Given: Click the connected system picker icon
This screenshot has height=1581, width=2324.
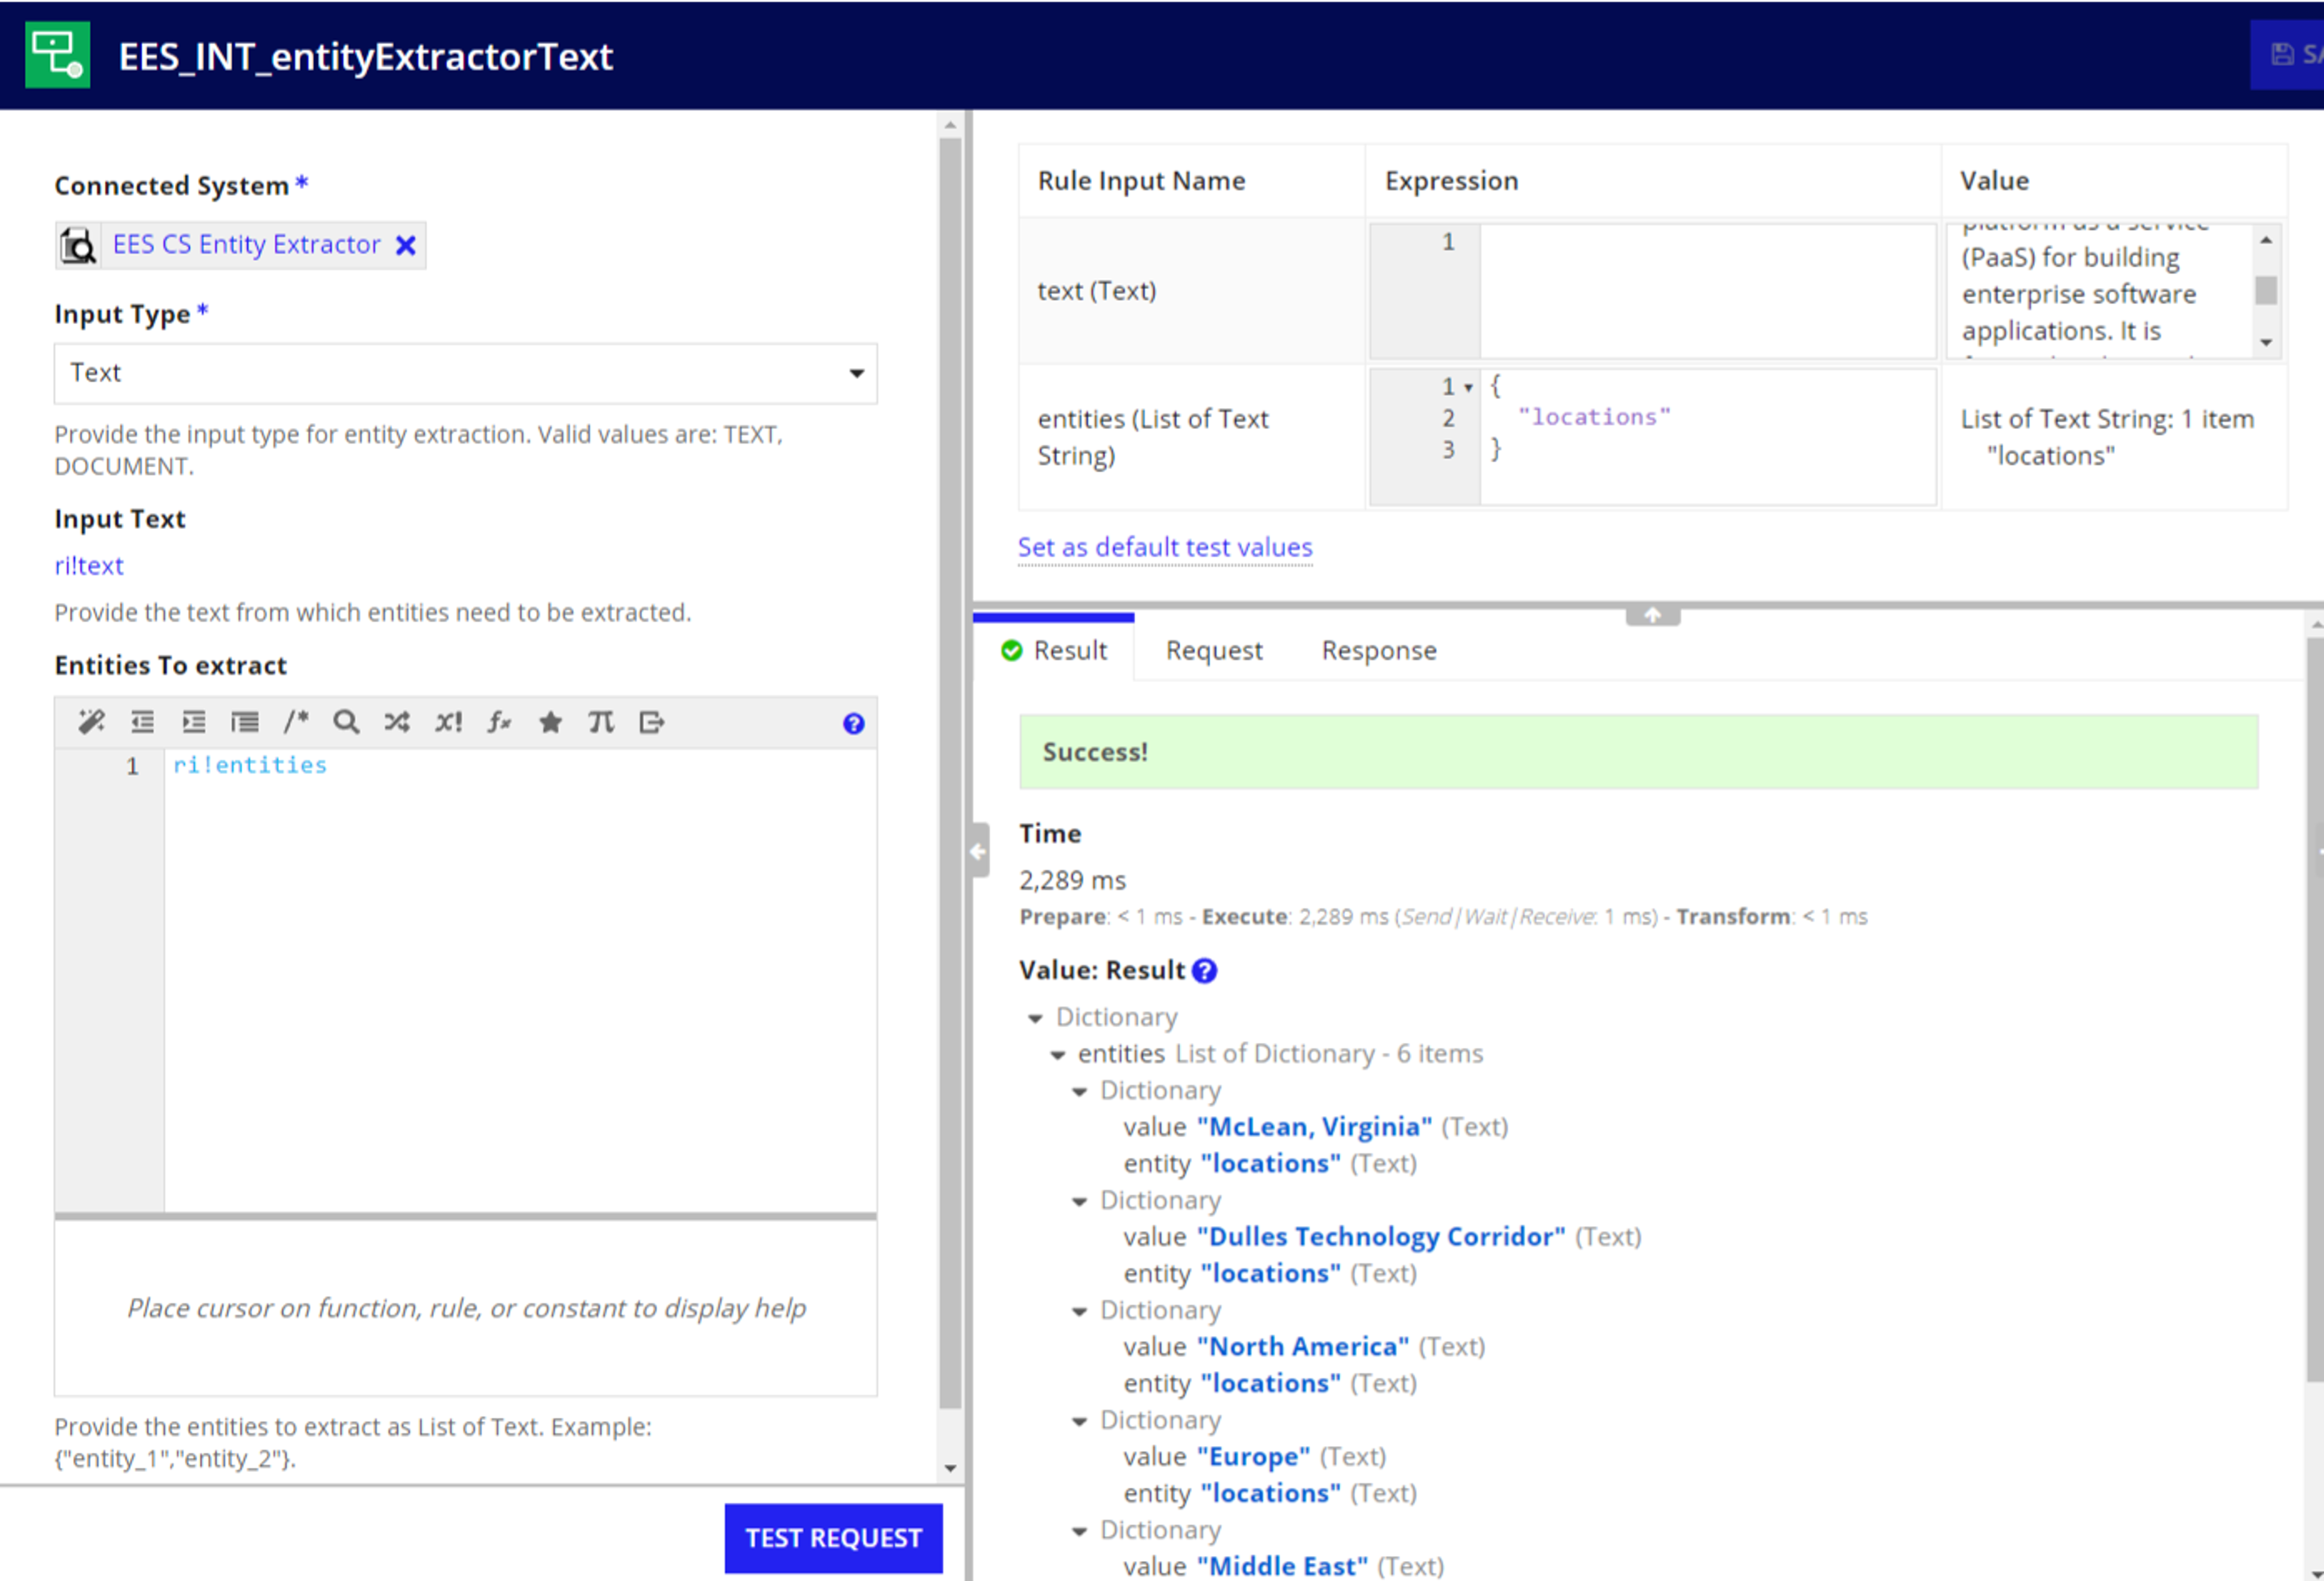Looking at the screenshot, I should click(78, 245).
